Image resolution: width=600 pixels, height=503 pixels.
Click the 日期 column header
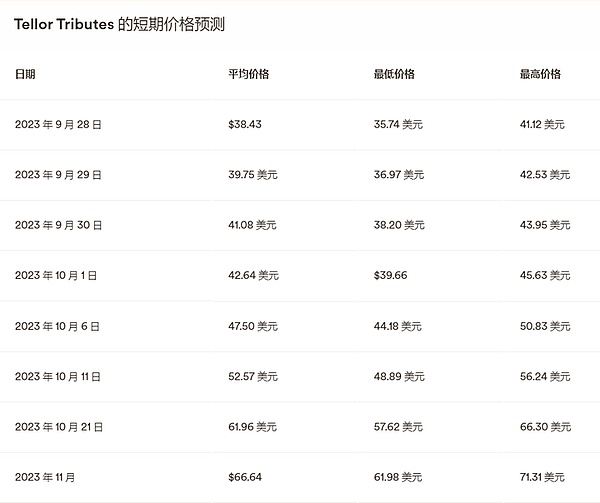point(26,74)
